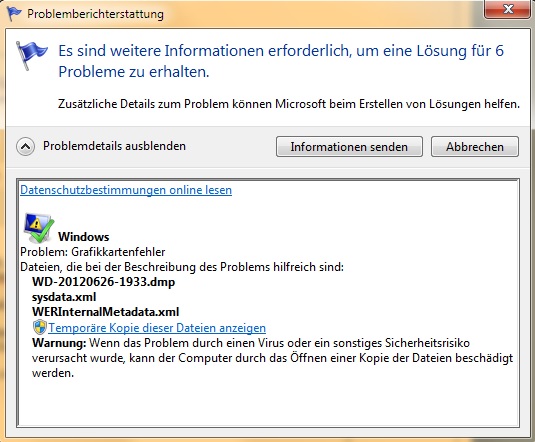Click the 'Warnung:' warning text

tap(59, 343)
